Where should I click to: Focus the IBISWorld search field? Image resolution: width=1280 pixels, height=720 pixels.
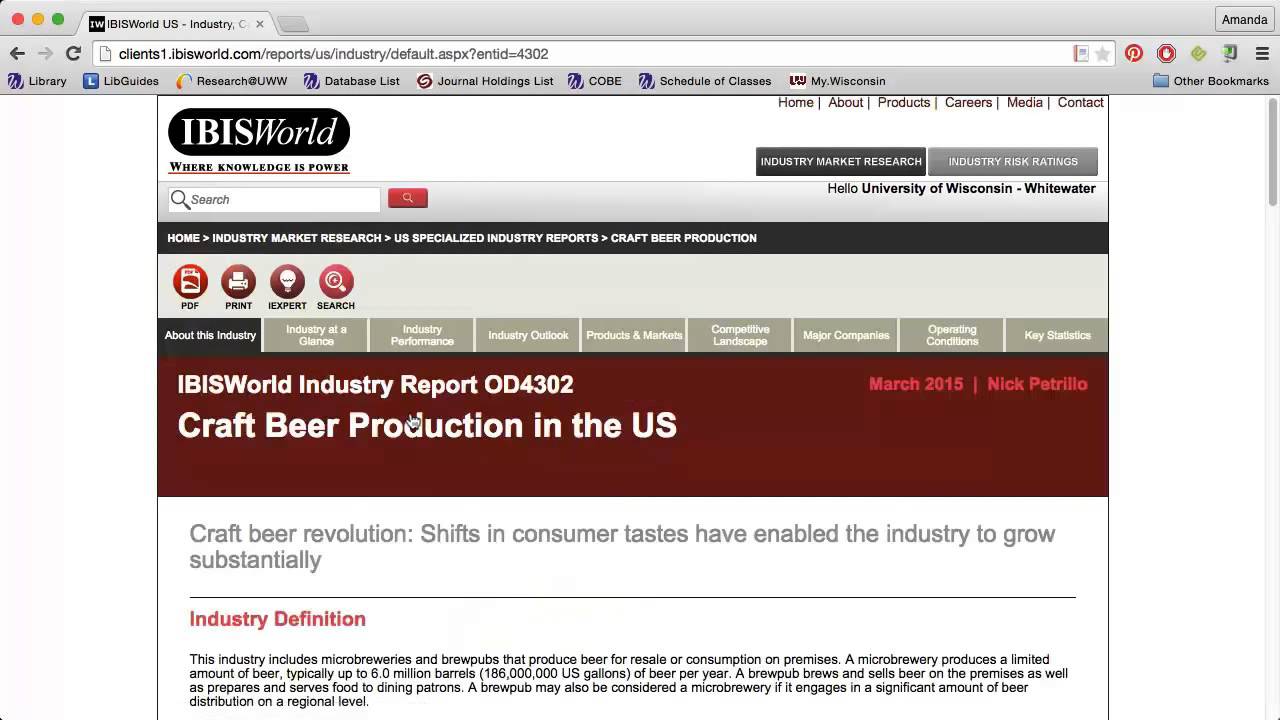(275, 199)
